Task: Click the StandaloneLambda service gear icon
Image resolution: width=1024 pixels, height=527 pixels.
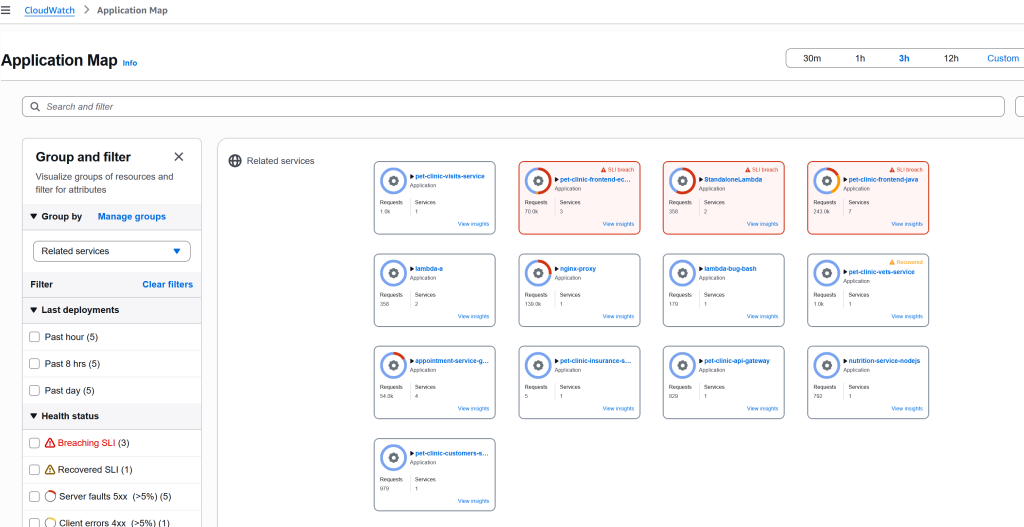Action: click(x=683, y=181)
